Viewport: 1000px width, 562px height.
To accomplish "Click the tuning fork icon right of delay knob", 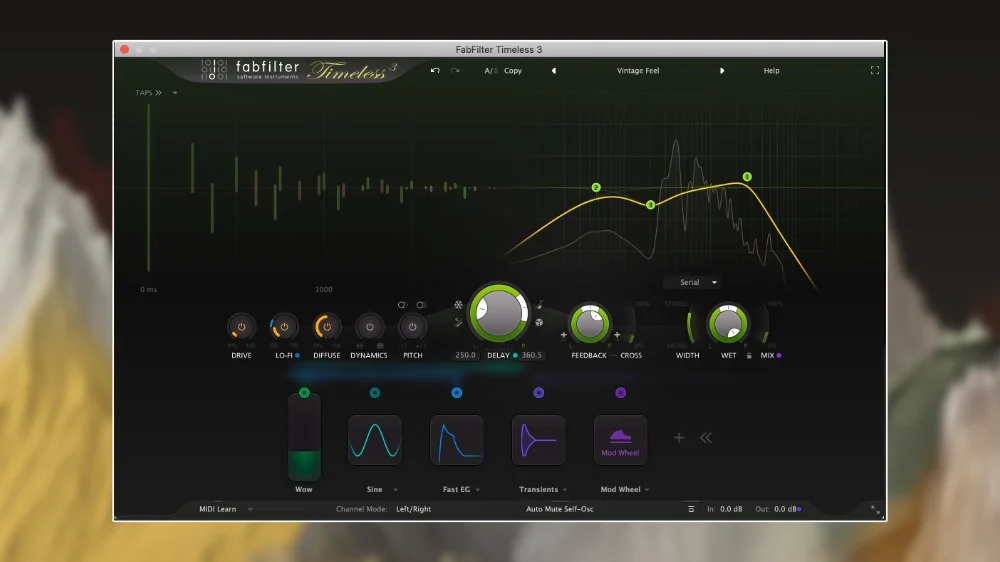I will point(540,305).
